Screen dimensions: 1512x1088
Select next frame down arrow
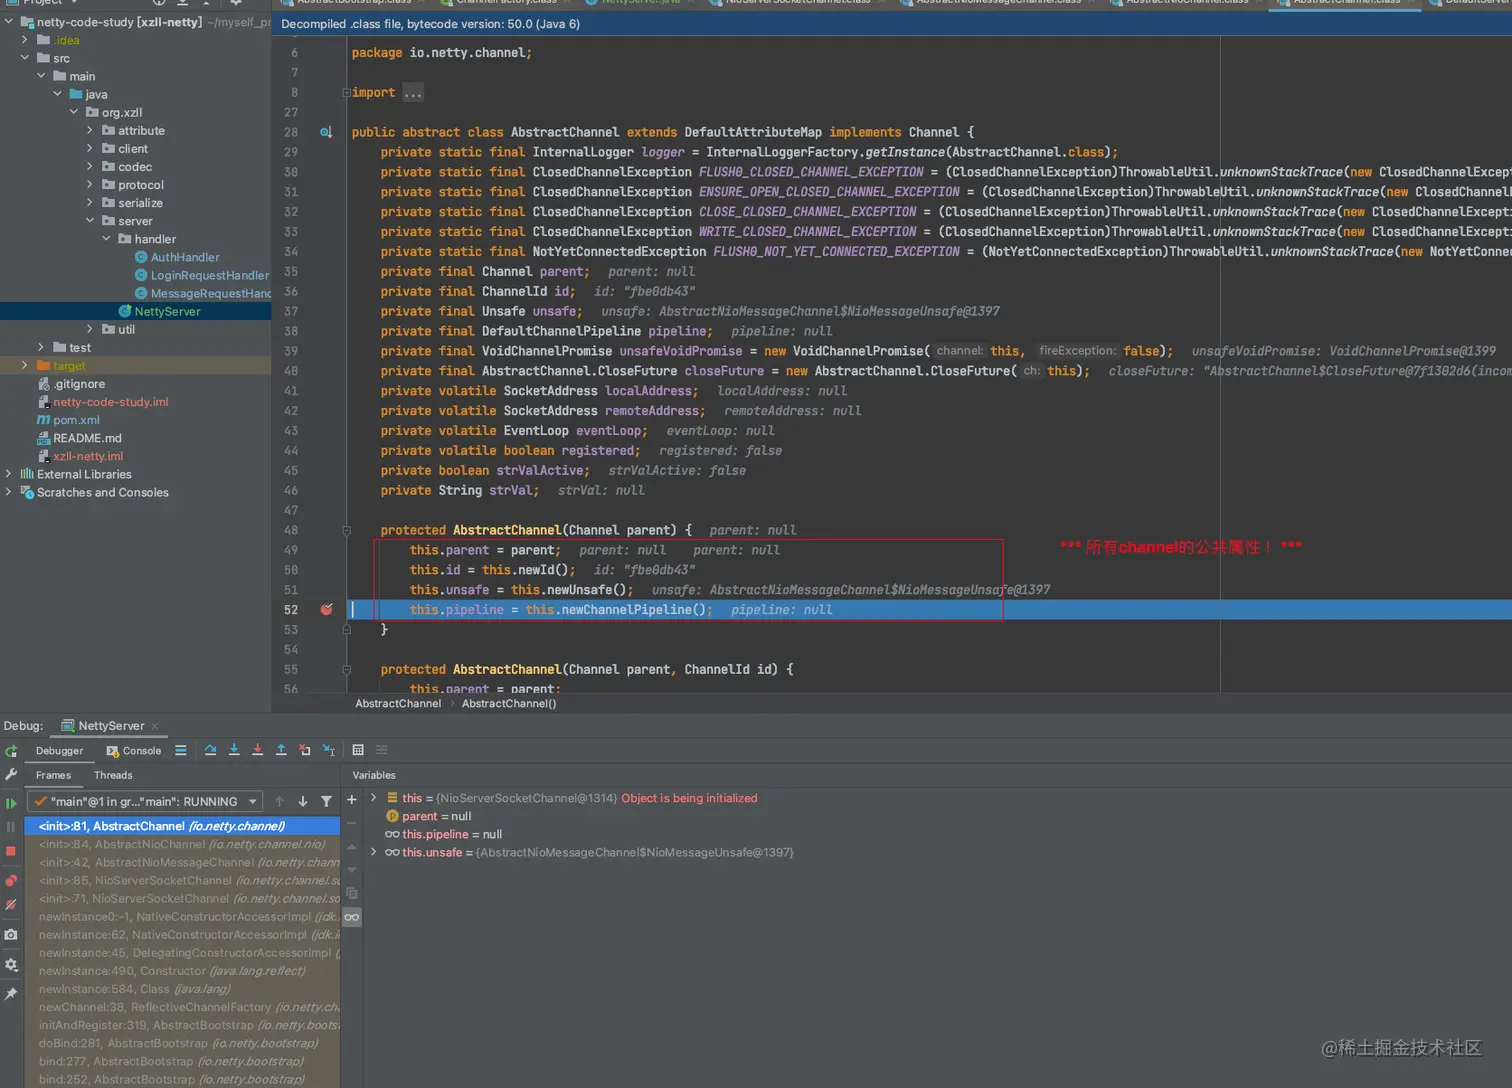click(x=303, y=801)
